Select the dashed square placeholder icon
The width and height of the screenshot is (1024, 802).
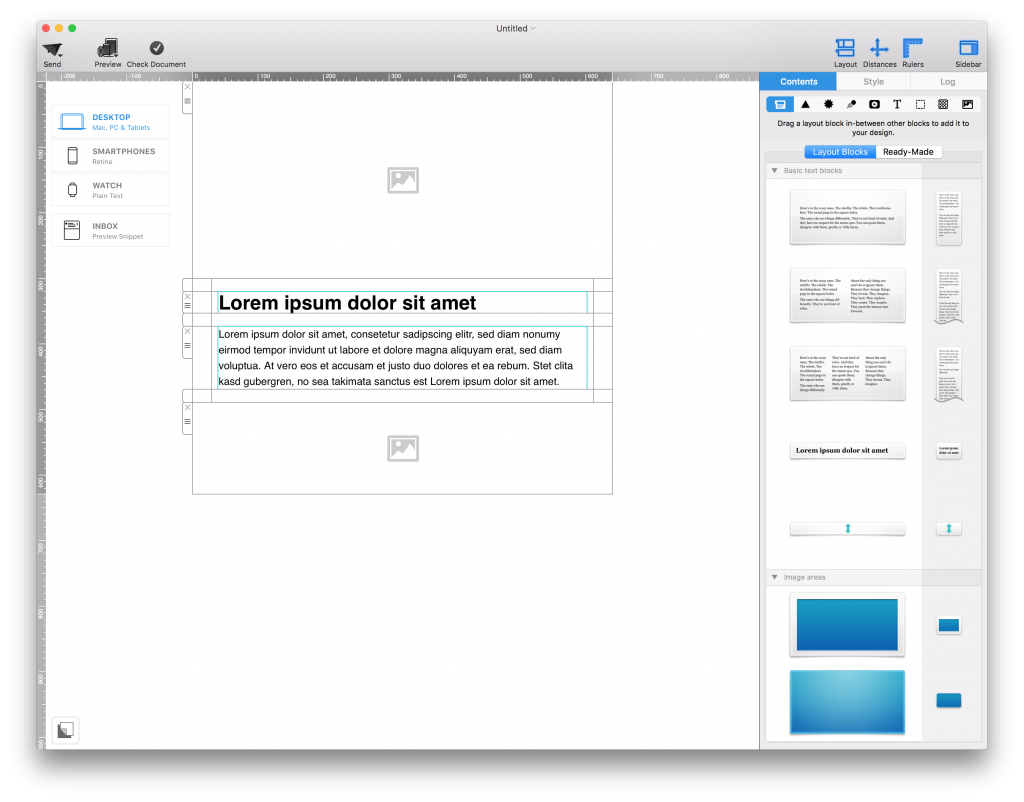point(920,104)
